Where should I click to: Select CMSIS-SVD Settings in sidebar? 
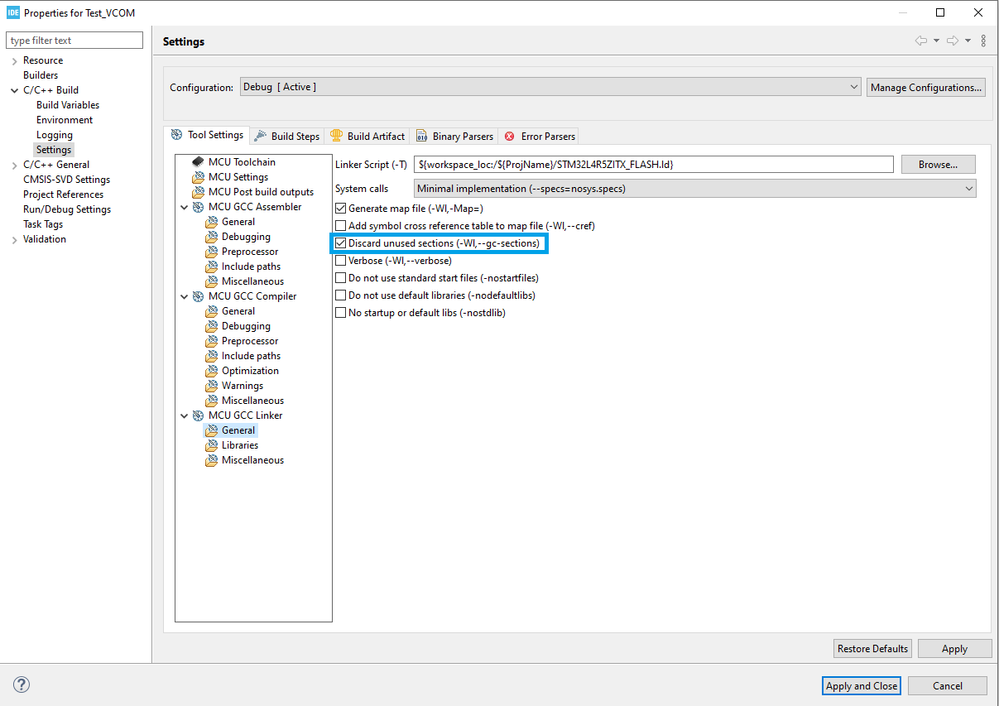(x=66, y=180)
